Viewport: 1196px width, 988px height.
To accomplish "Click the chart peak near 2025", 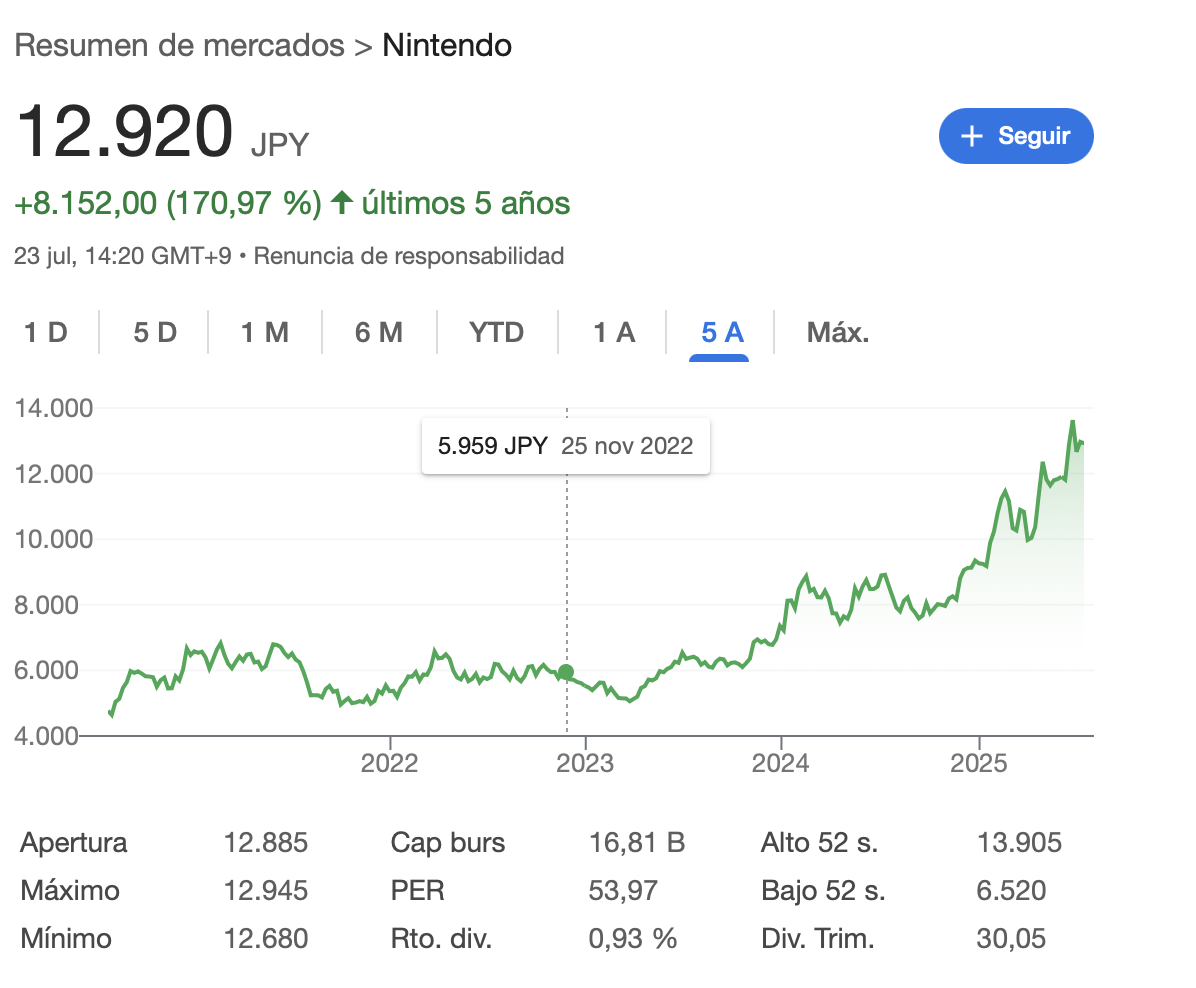I will [1073, 421].
